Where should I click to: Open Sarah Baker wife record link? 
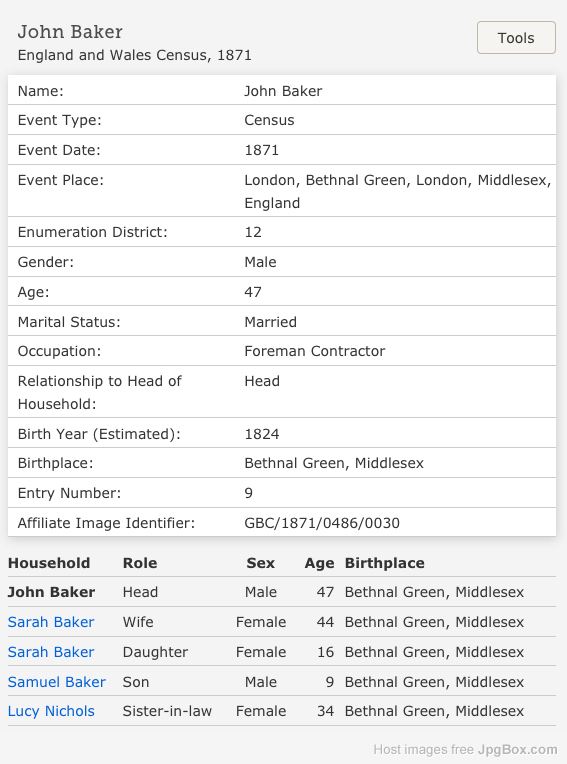51,622
